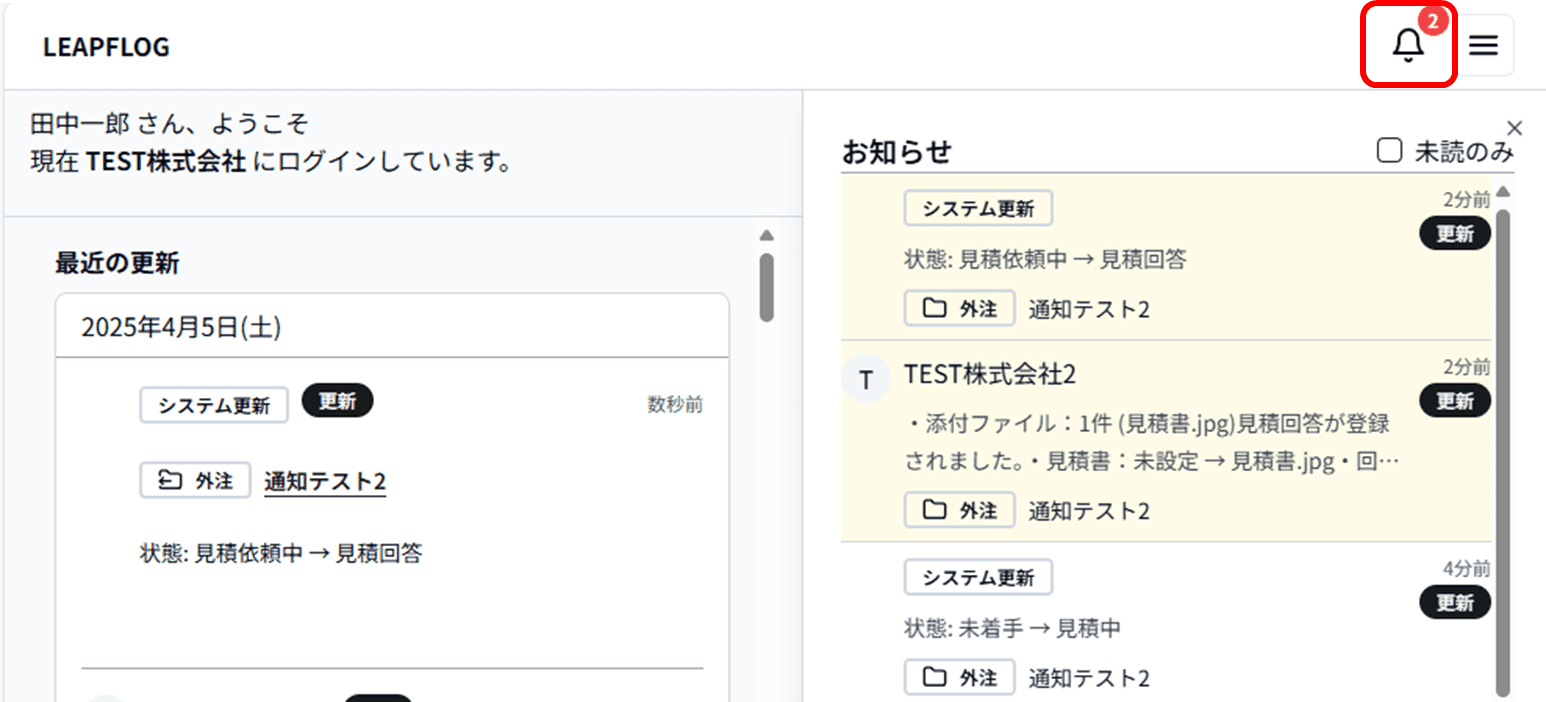Click the LEAPFLOG logo
Image resolution: width=1546 pixels, height=702 pixels.
click(105, 46)
